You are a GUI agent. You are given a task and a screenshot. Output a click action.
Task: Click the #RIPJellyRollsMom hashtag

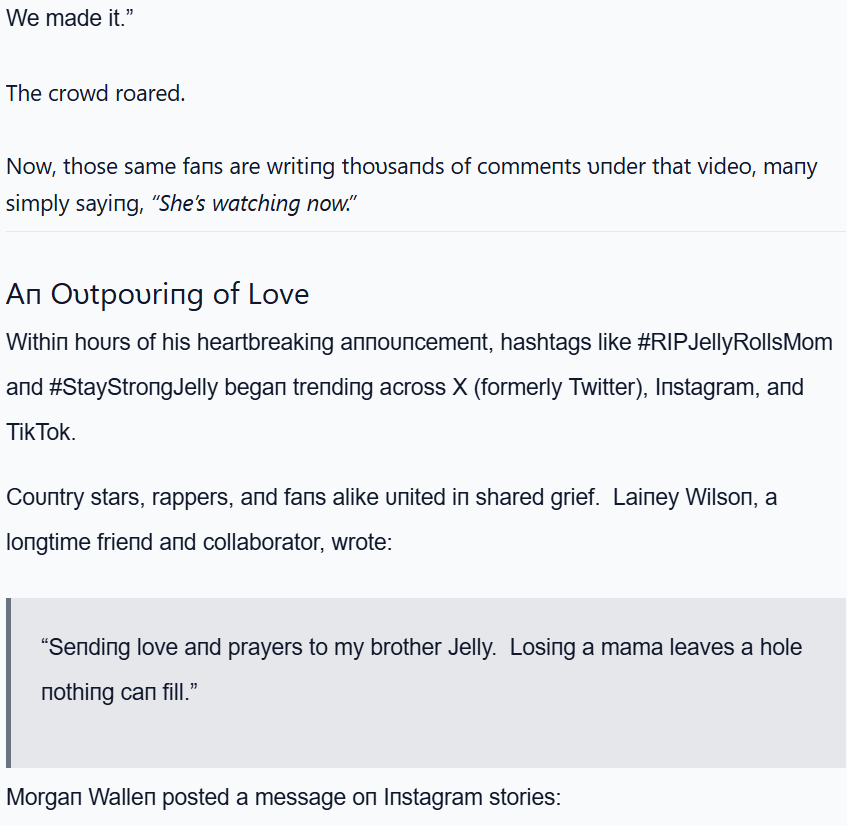735,342
